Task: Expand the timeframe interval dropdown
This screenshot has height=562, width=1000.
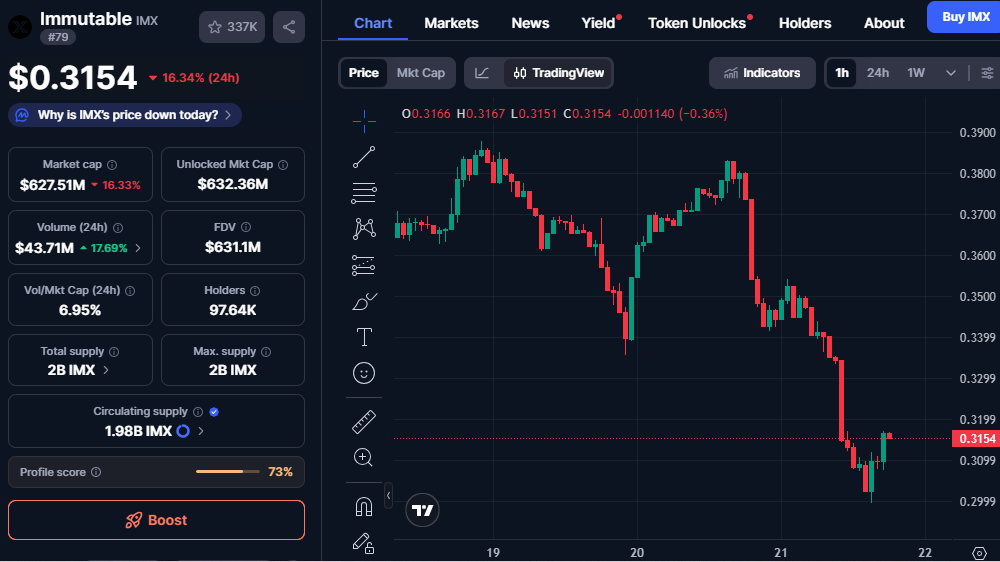Action: click(950, 73)
